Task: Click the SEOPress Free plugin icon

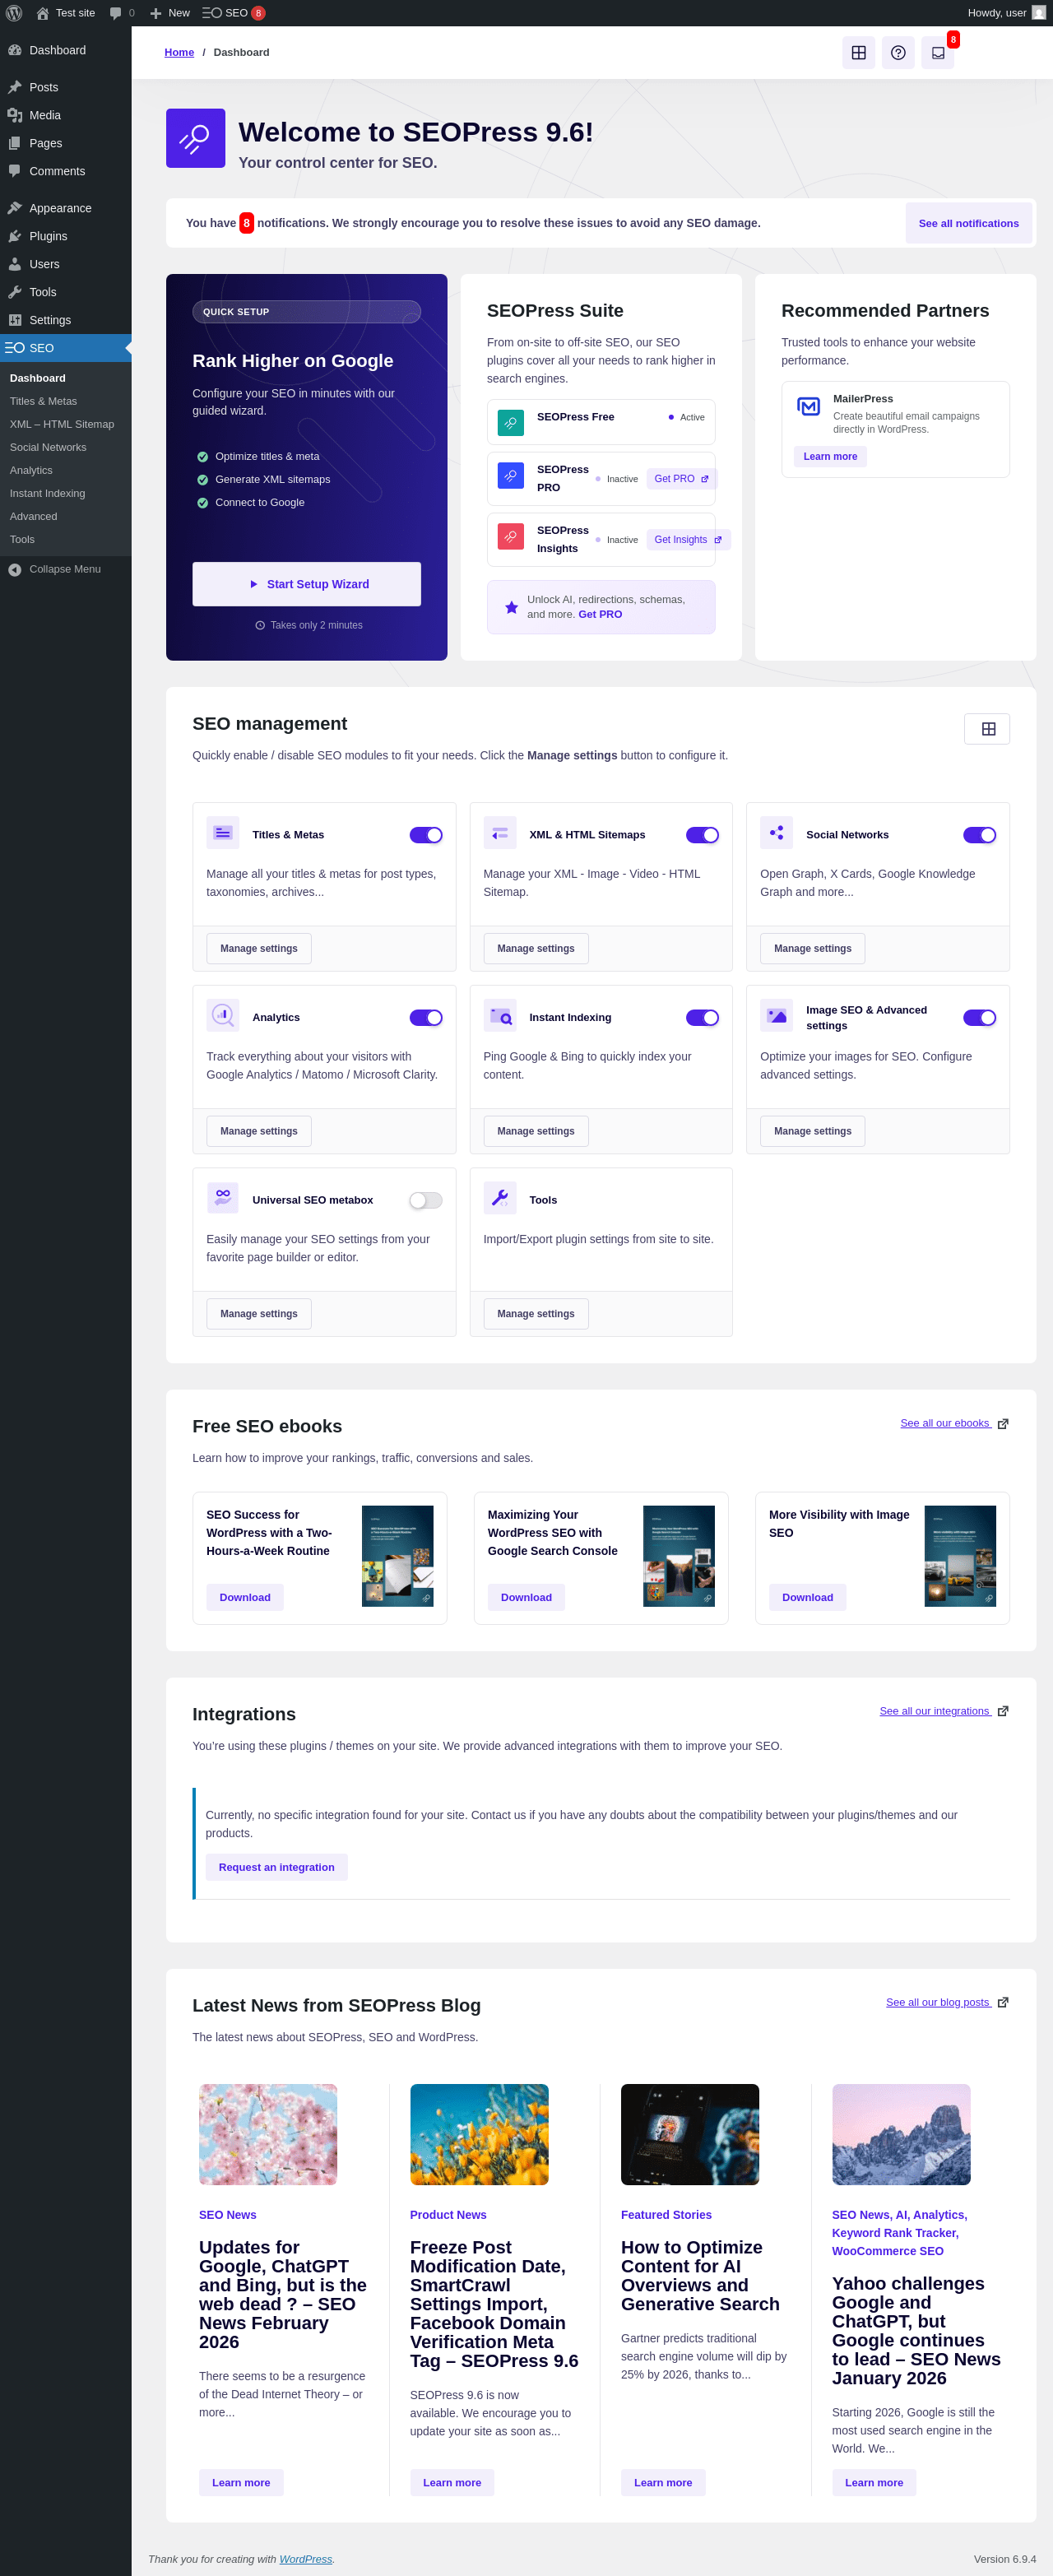Action: [511, 423]
